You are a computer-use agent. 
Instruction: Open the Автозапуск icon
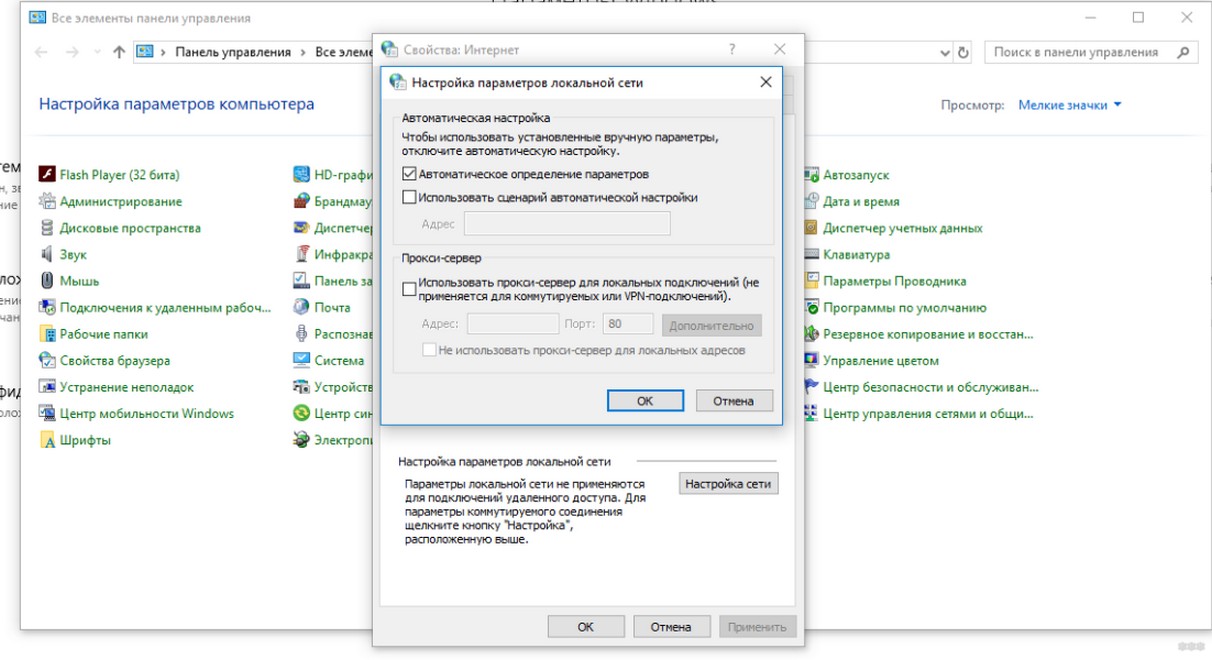click(811, 175)
